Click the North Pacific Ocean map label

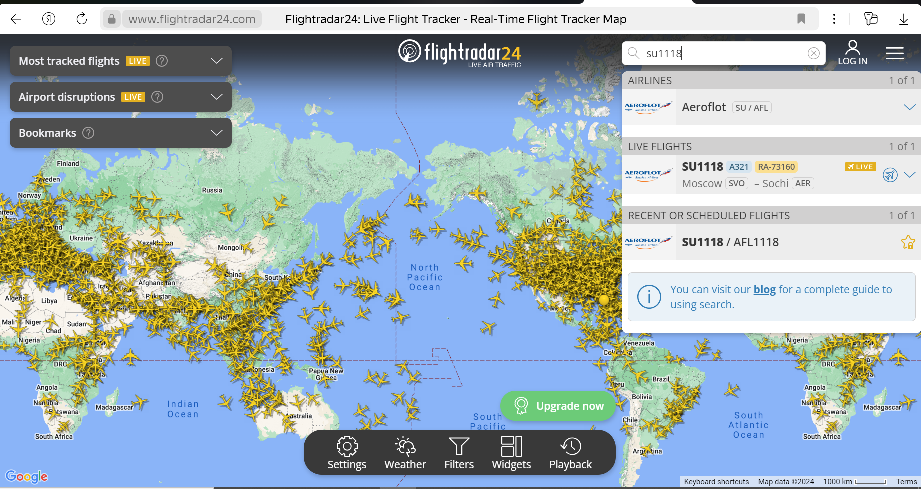click(425, 276)
